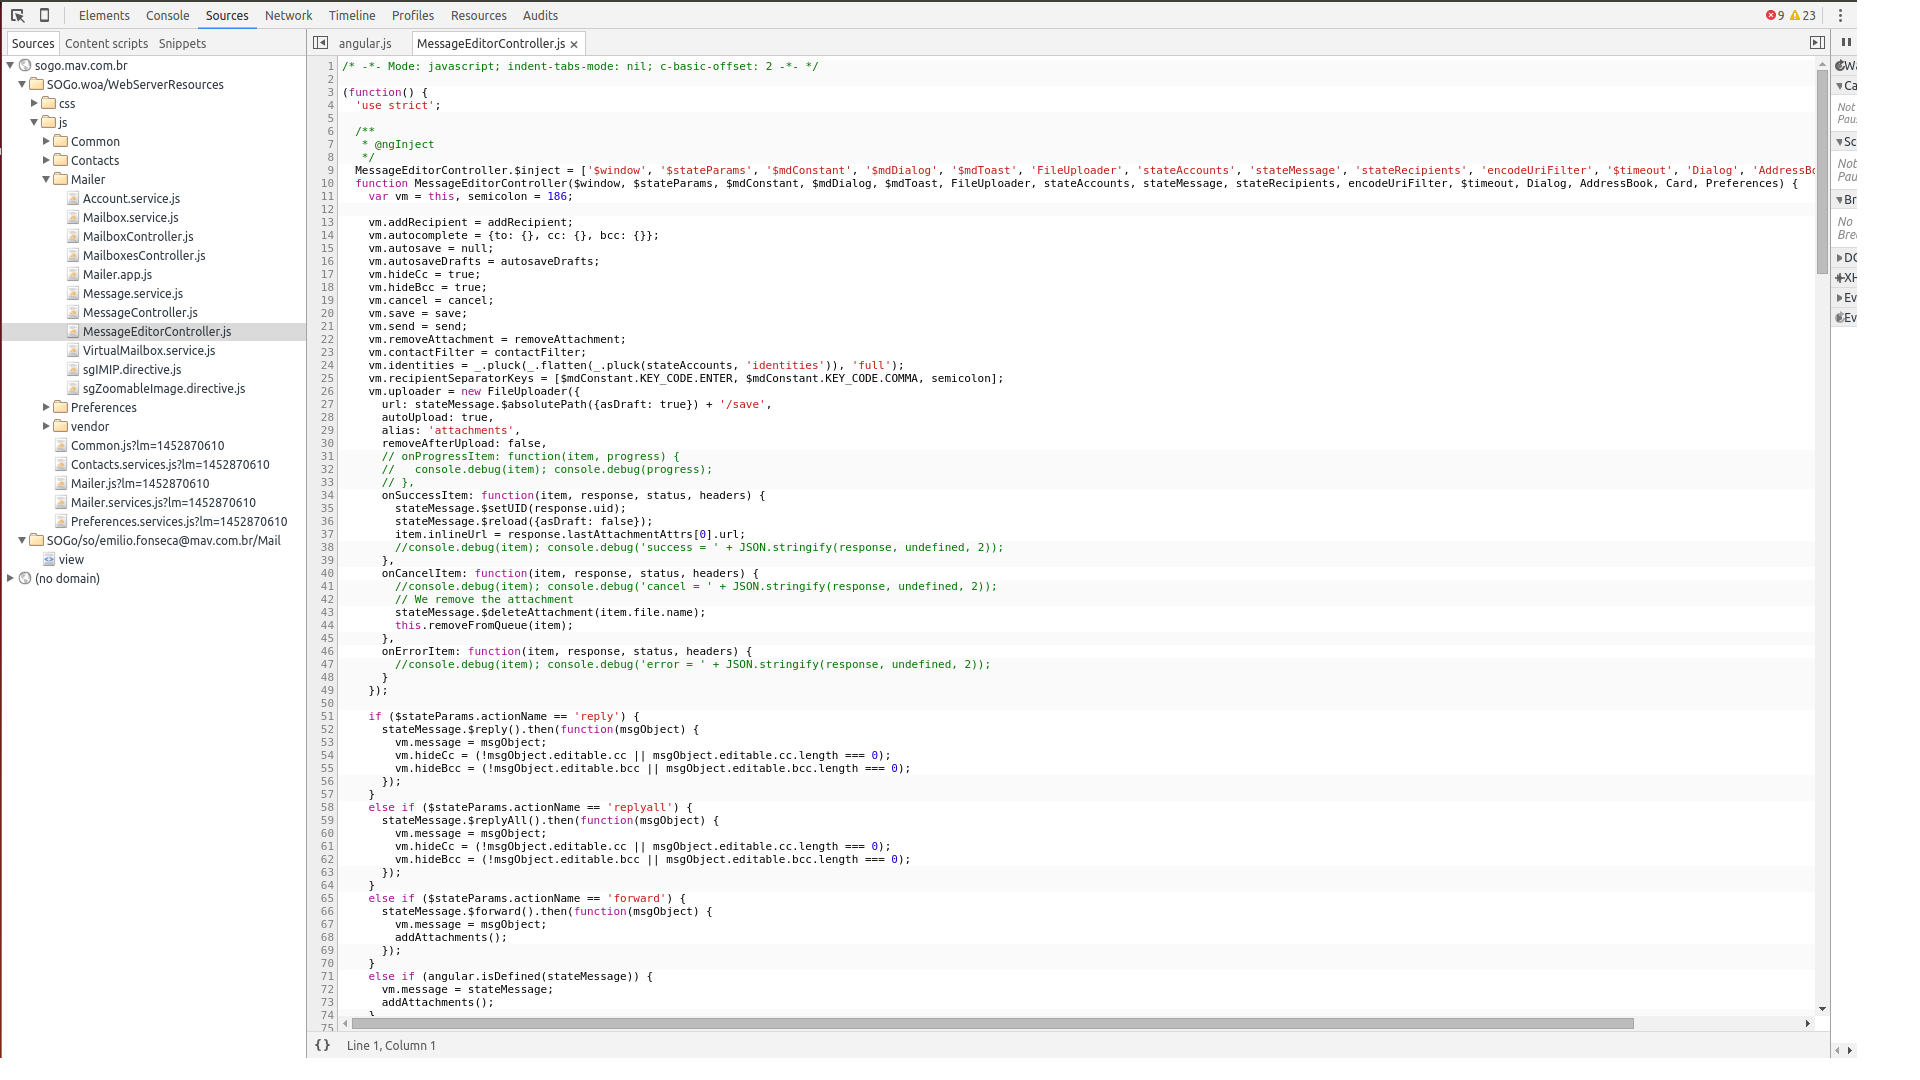Expand the (no domain) tree node

(x=10, y=578)
